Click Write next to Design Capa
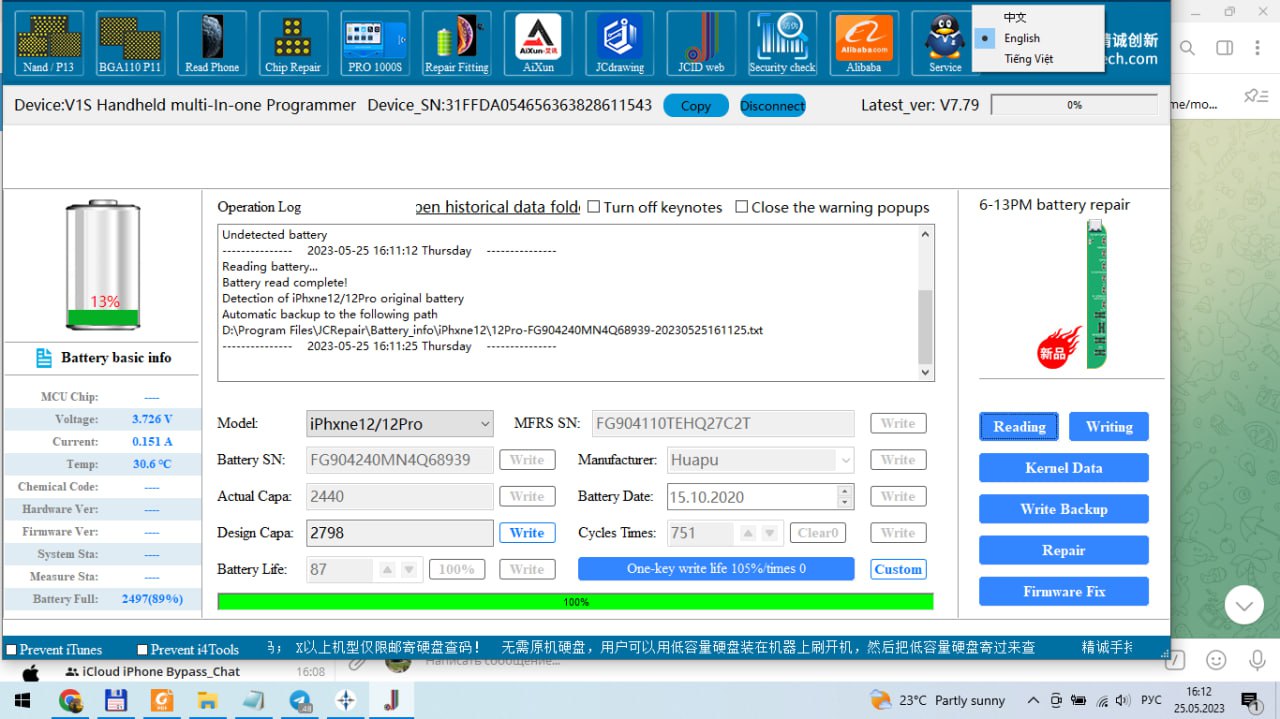This screenshot has width=1280, height=719. (x=527, y=533)
